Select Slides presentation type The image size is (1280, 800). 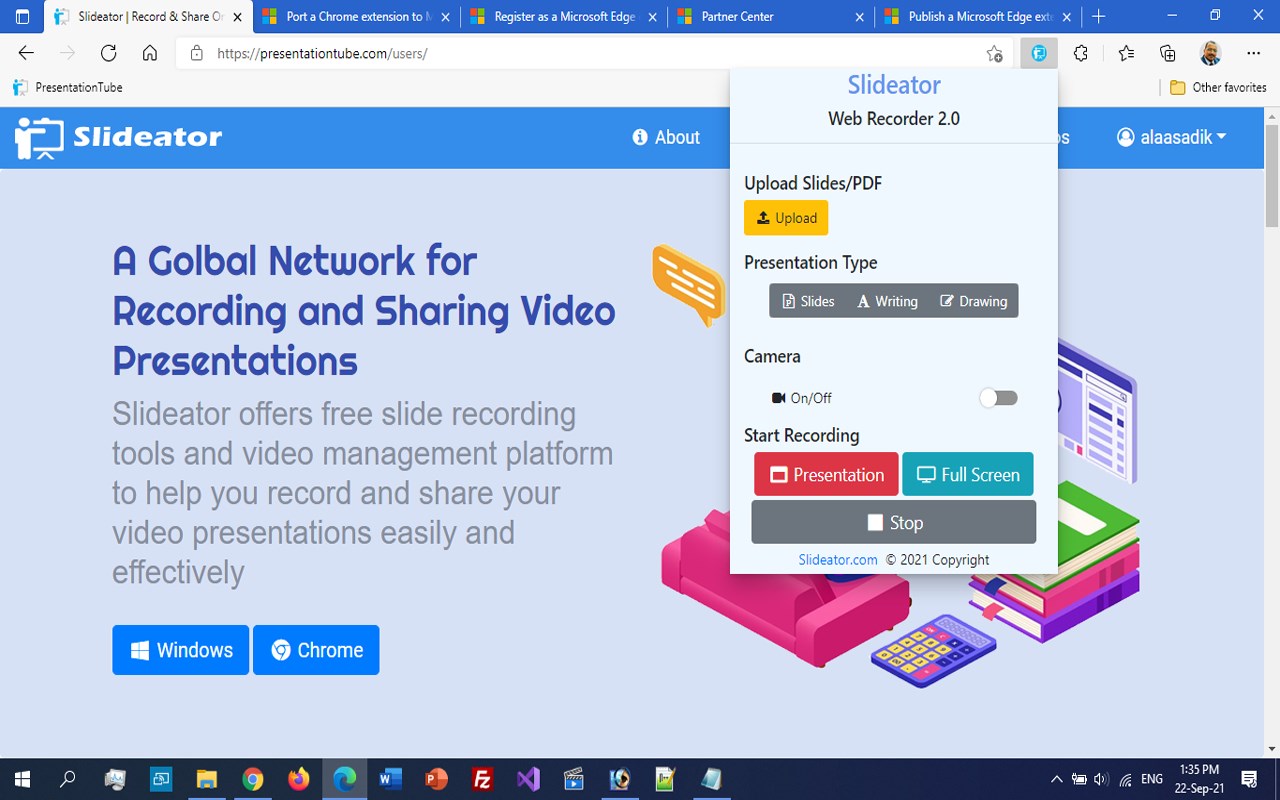click(808, 301)
